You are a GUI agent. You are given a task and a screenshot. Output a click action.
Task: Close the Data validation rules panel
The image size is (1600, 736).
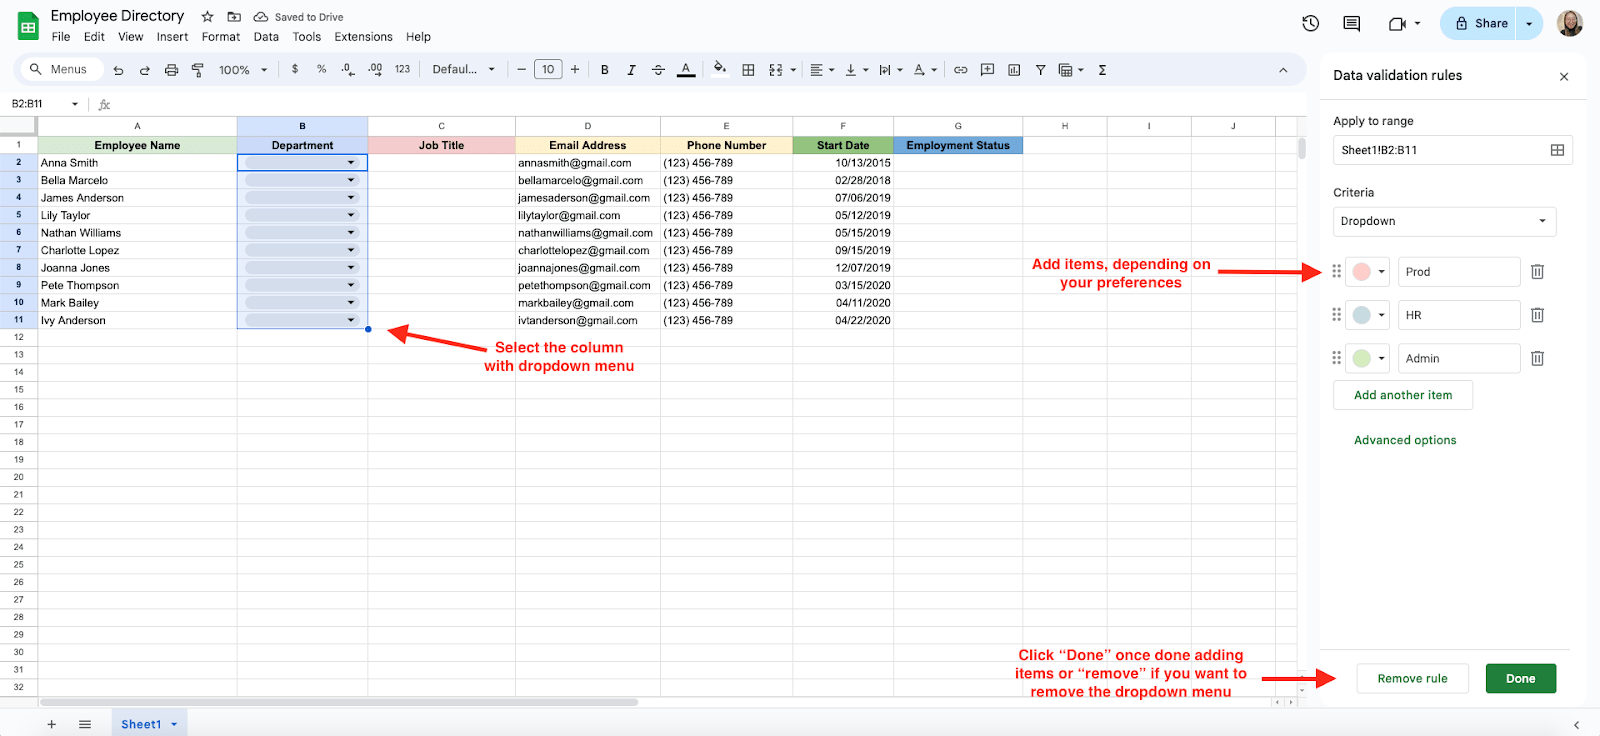(x=1564, y=77)
